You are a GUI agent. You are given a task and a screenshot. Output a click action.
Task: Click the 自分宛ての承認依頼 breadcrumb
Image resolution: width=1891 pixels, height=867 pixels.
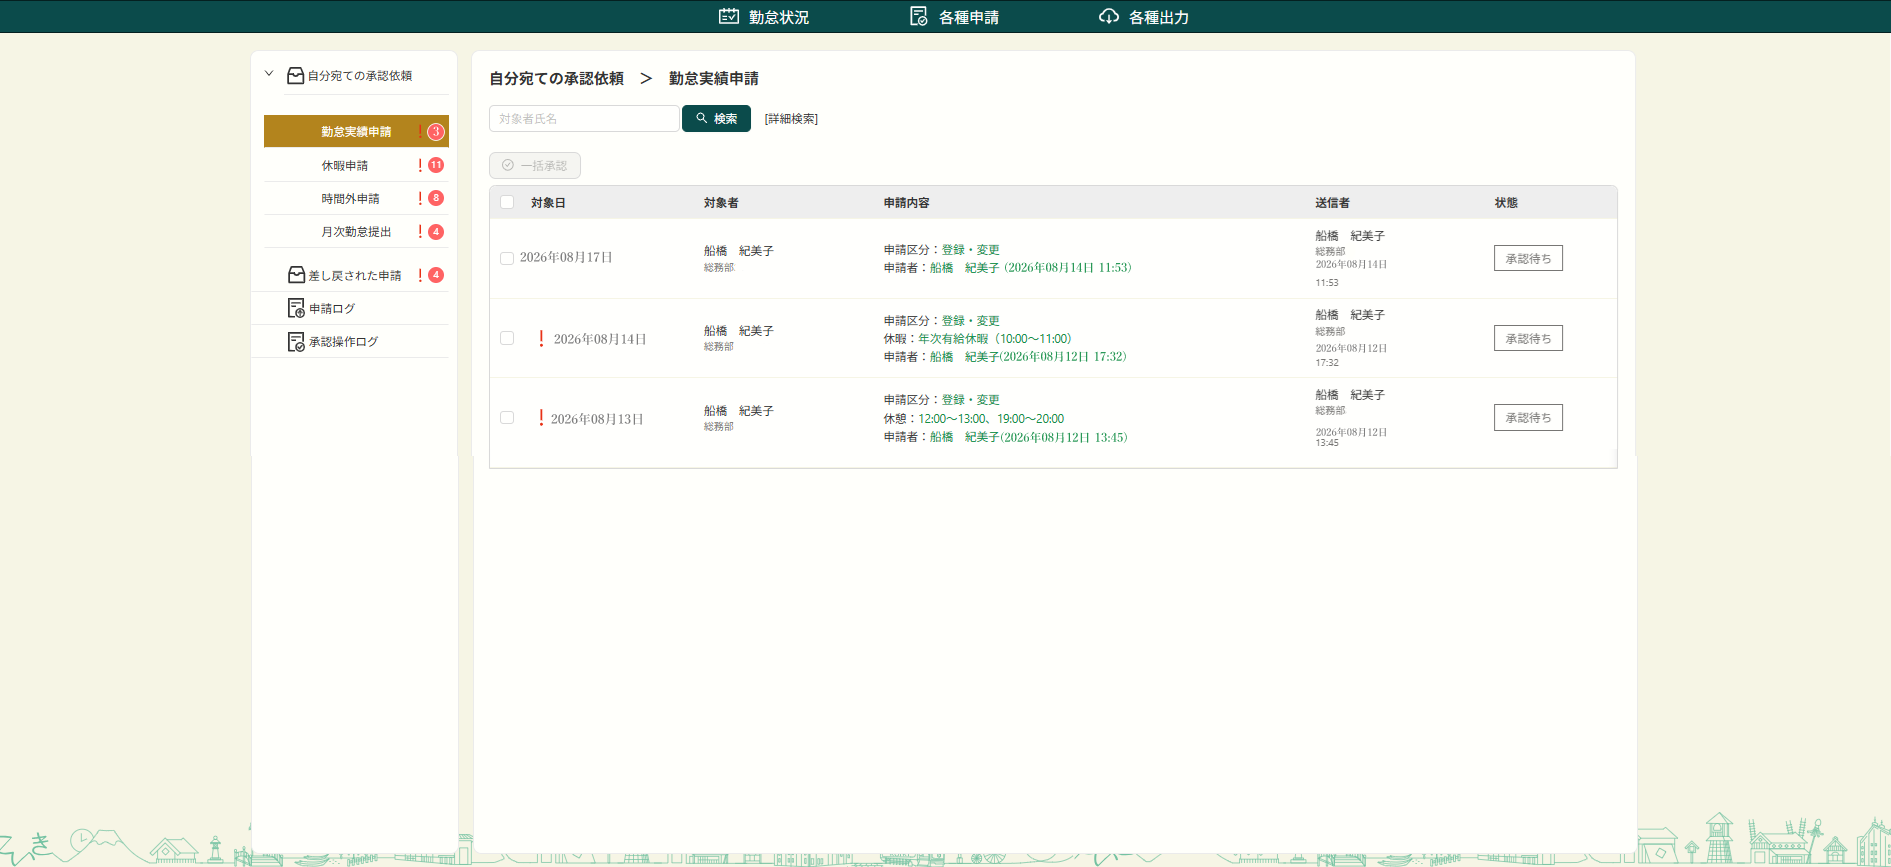[556, 78]
